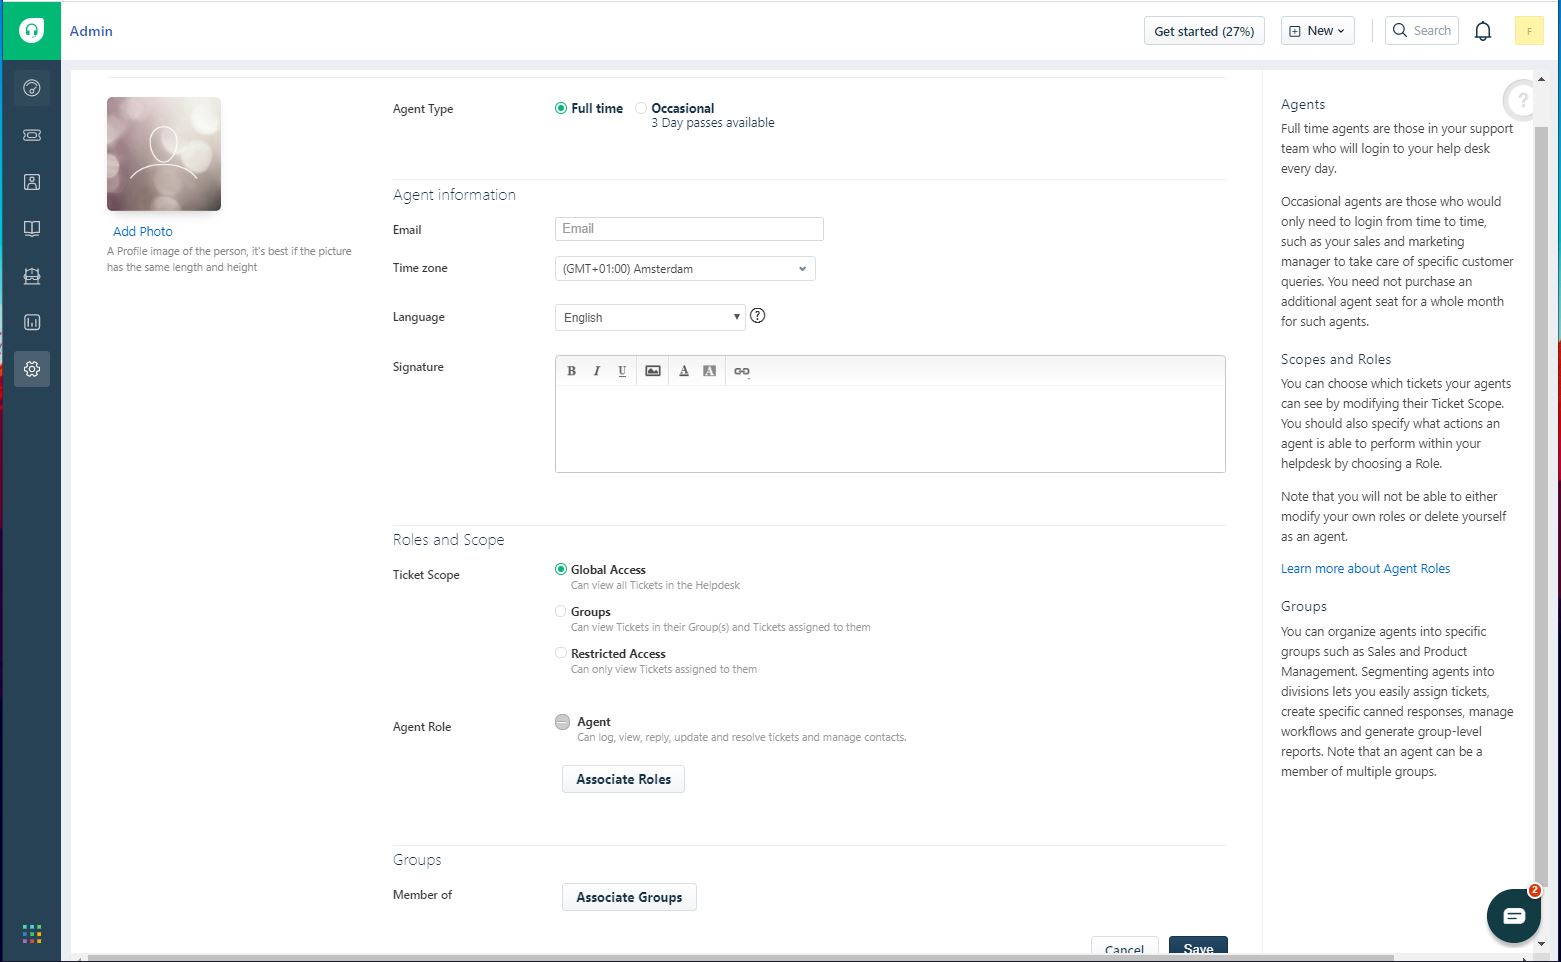Screen dimensions: 1561x962
Task: Open the Solutions book icon in sidebar
Action: 32,229
